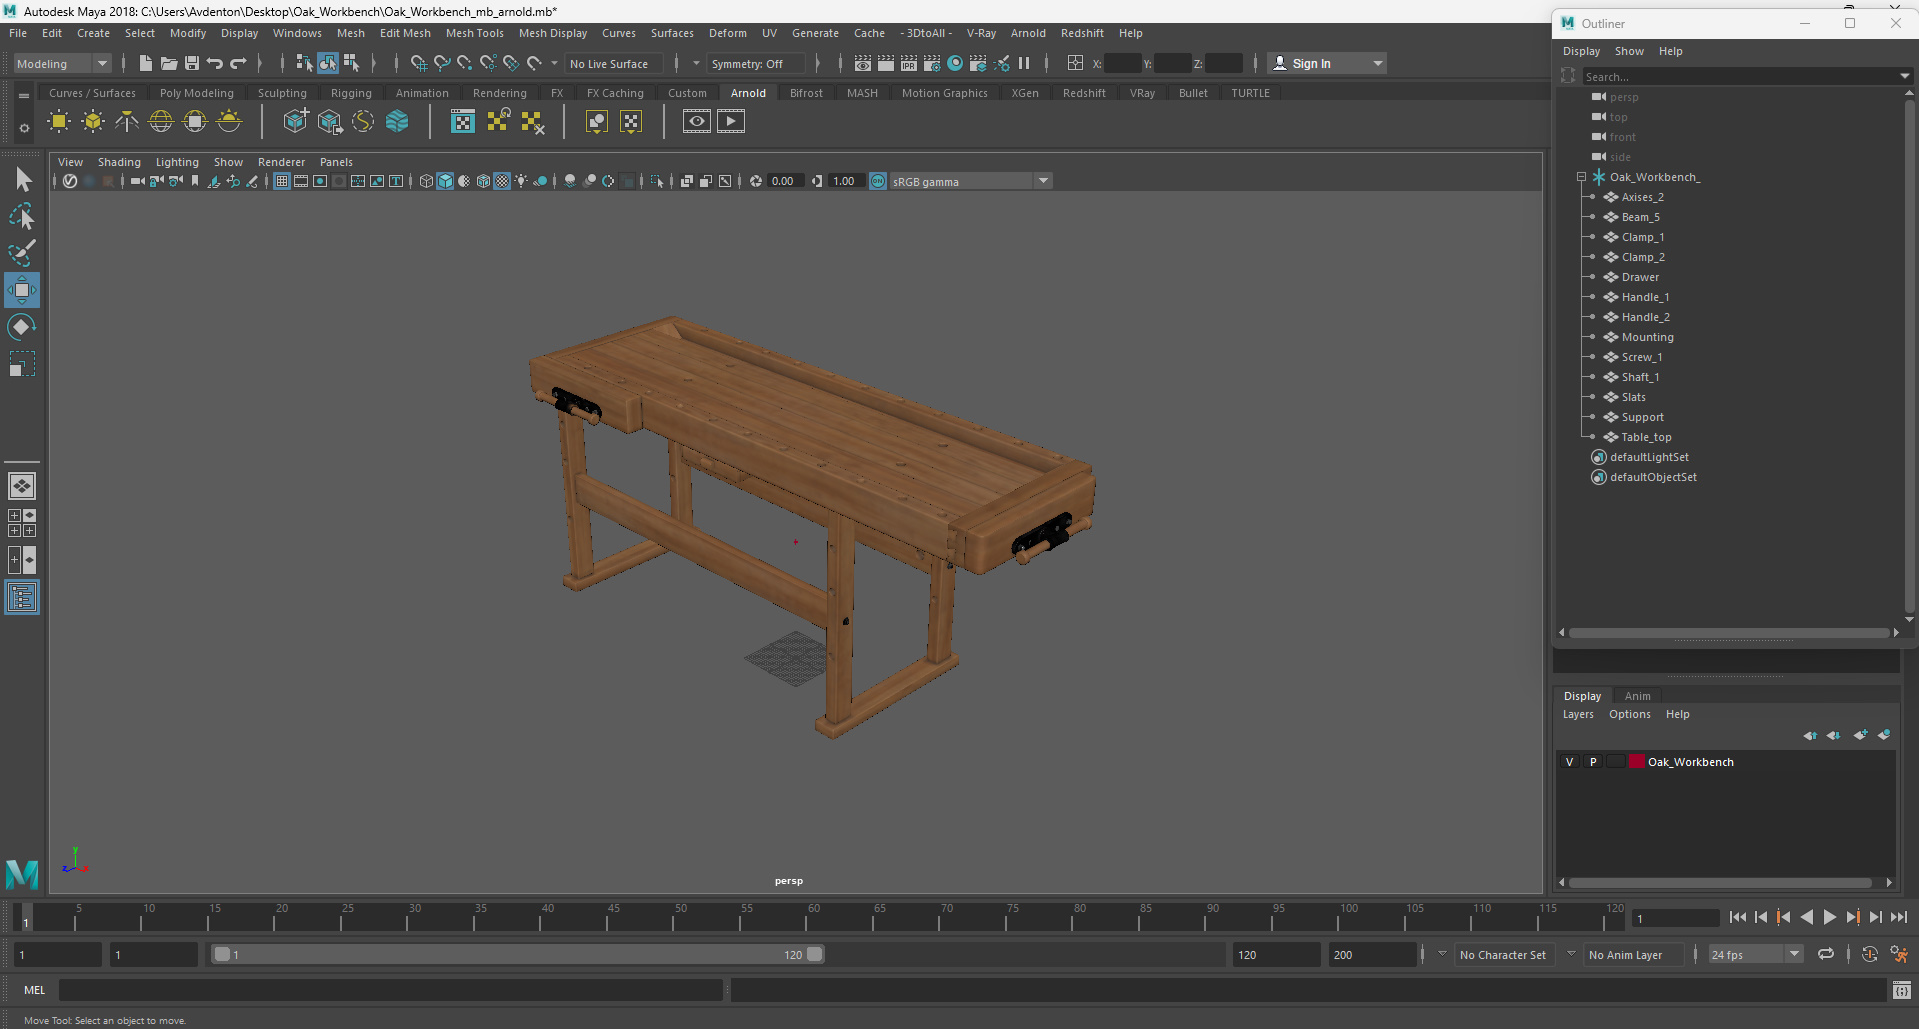
Task: Click the Open Scene folder icon
Action: [x=169, y=63]
